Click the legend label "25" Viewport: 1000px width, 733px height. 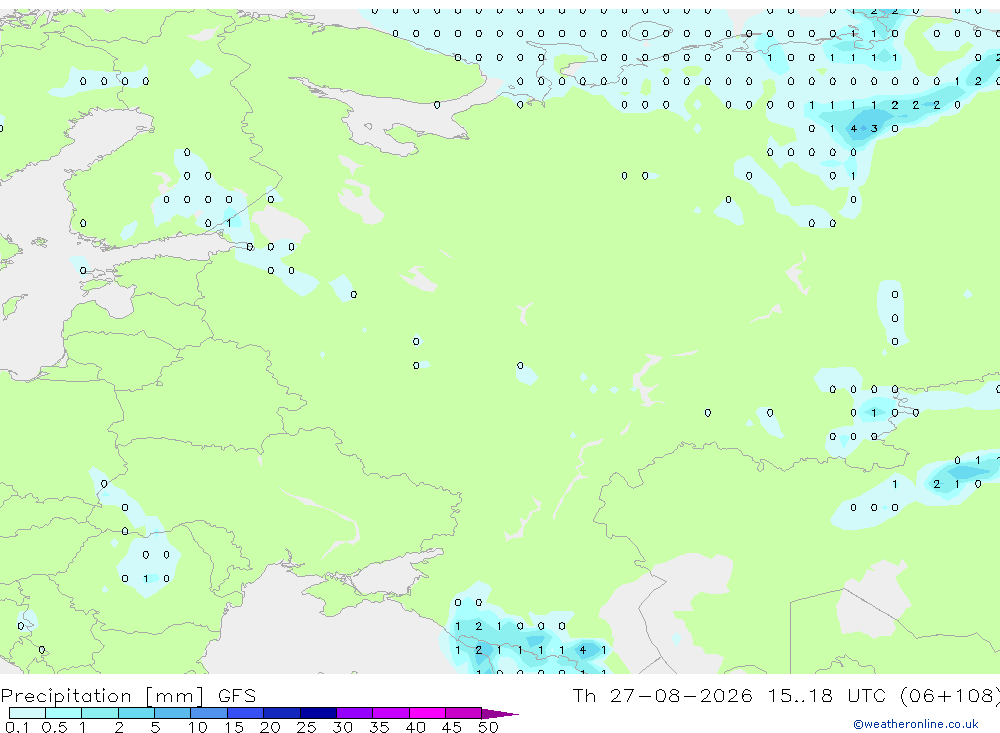coord(307,727)
